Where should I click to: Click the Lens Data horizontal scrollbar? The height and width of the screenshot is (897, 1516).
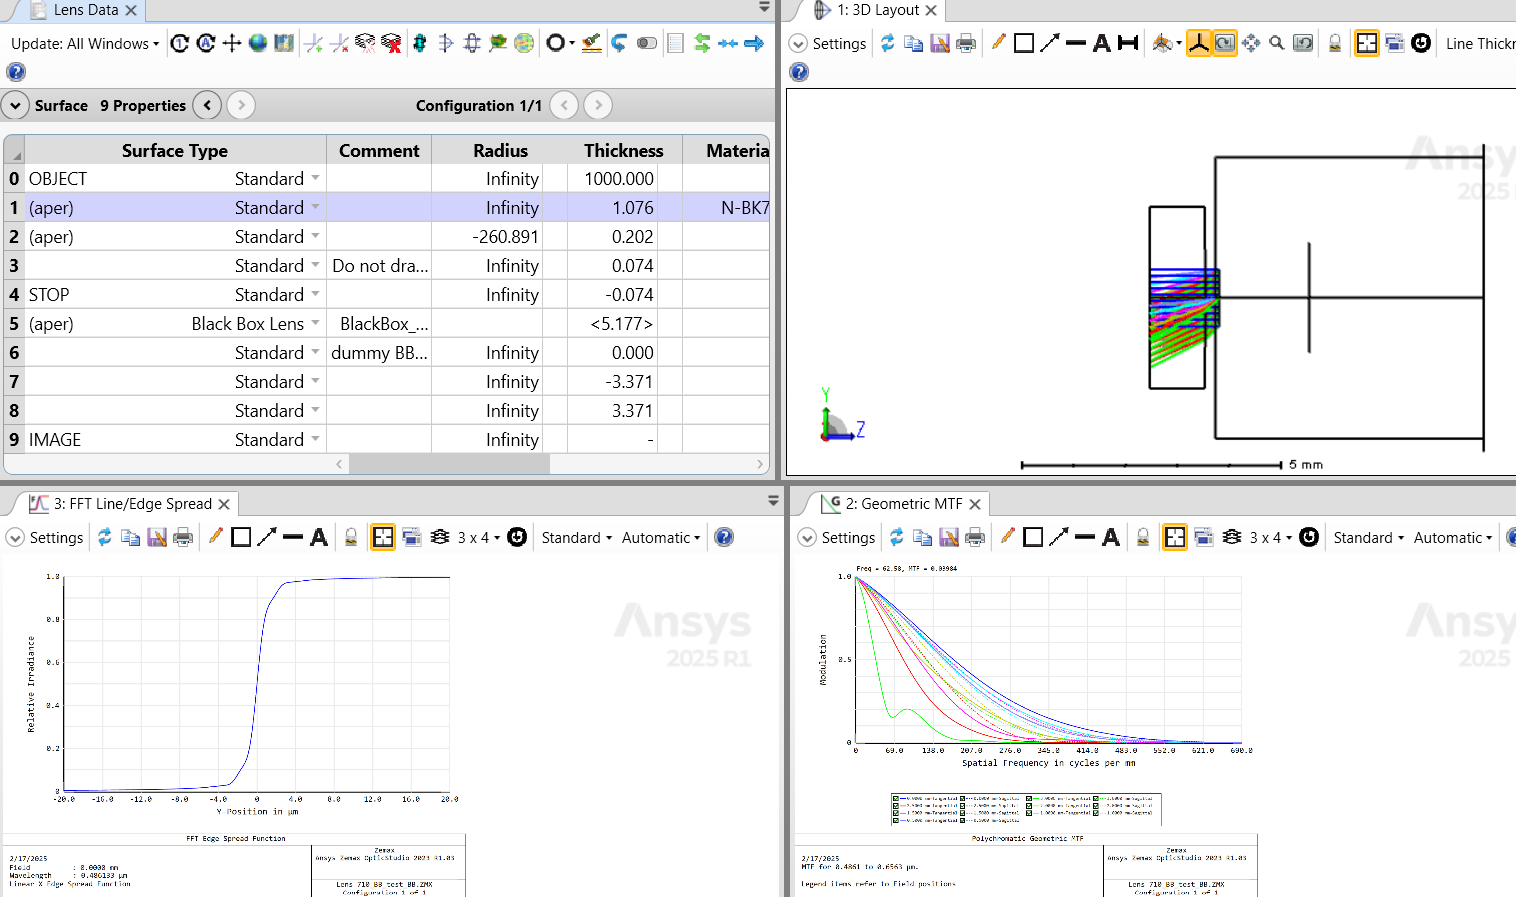449,464
